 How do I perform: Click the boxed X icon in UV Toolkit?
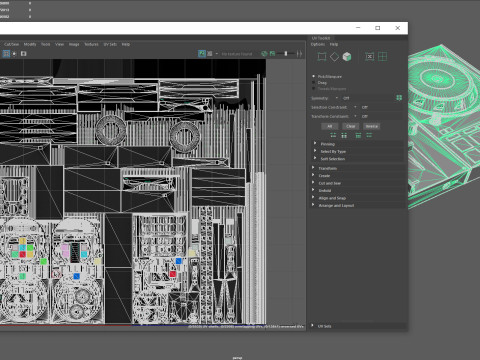click(370, 57)
